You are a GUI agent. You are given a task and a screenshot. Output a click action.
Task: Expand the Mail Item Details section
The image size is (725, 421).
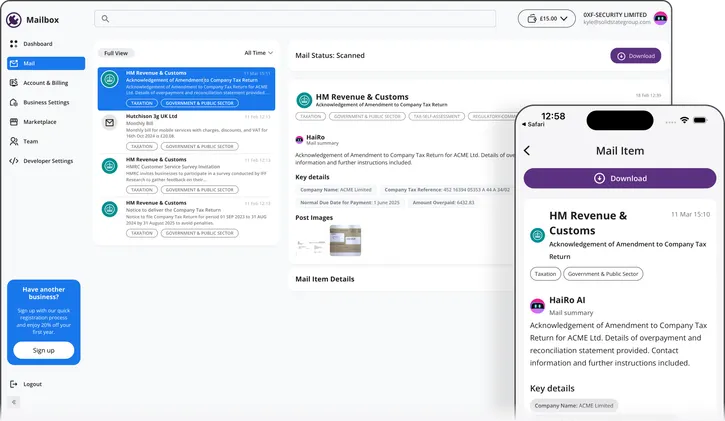[x=325, y=279]
